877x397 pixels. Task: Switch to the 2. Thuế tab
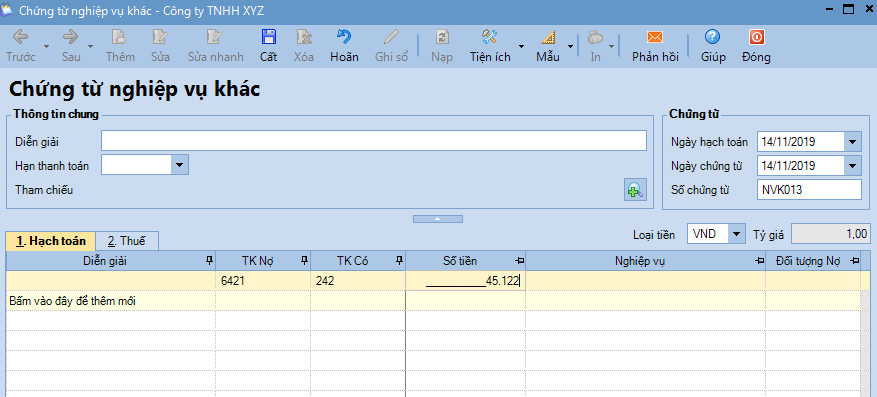(126, 241)
